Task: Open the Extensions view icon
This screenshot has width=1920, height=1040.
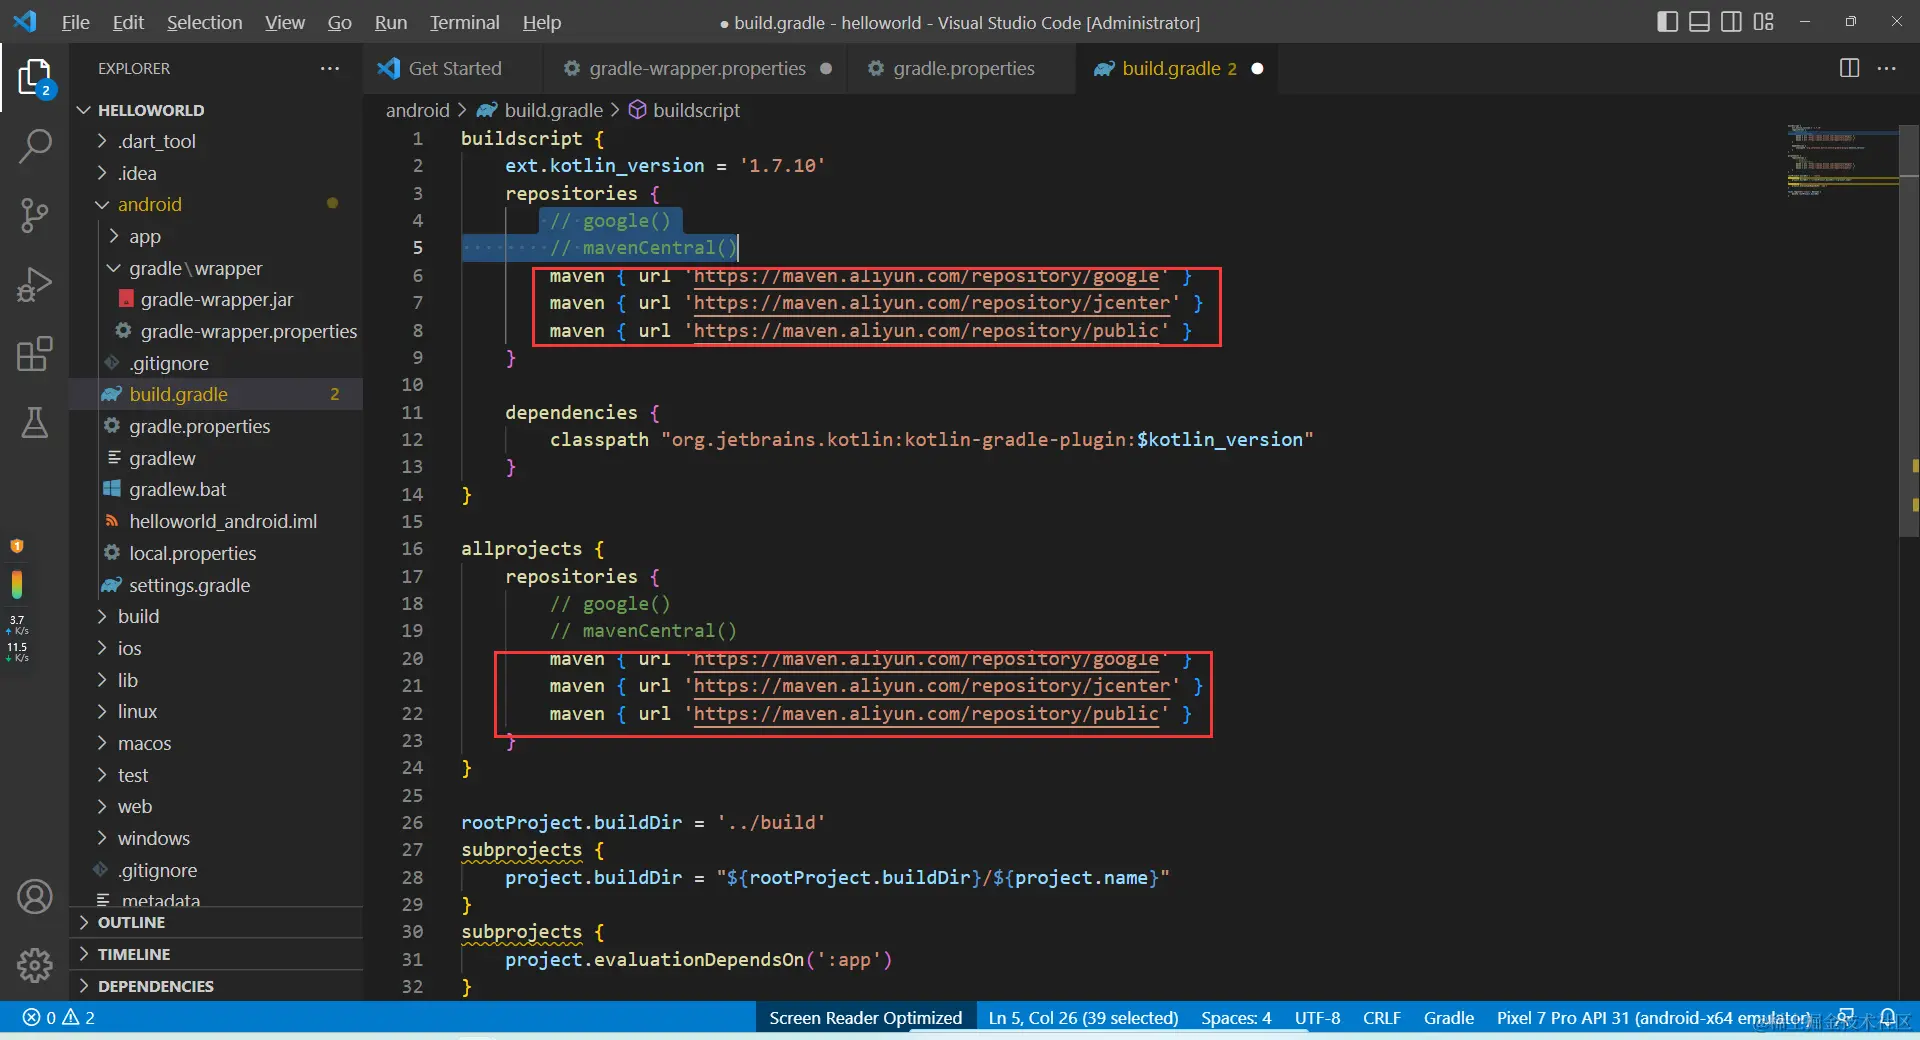Action: (34, 354)
